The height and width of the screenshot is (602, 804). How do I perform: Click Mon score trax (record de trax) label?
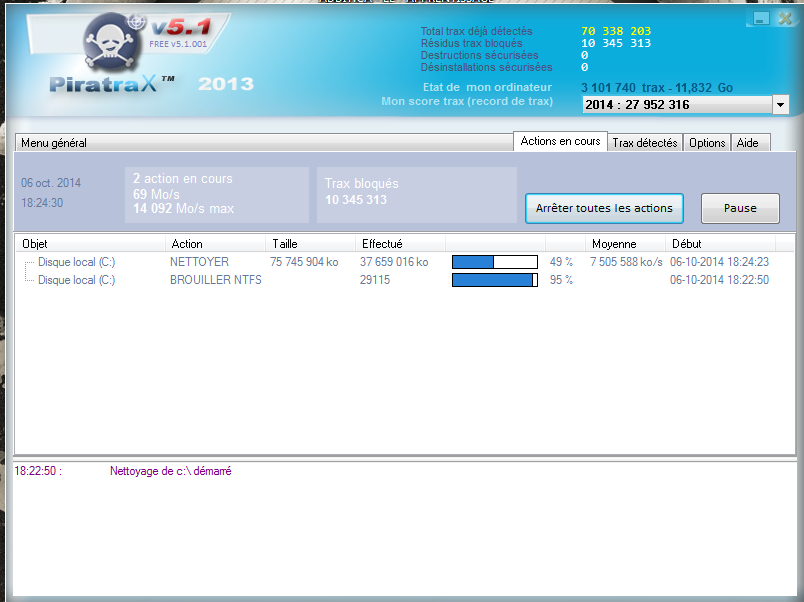tap(467, 101)
